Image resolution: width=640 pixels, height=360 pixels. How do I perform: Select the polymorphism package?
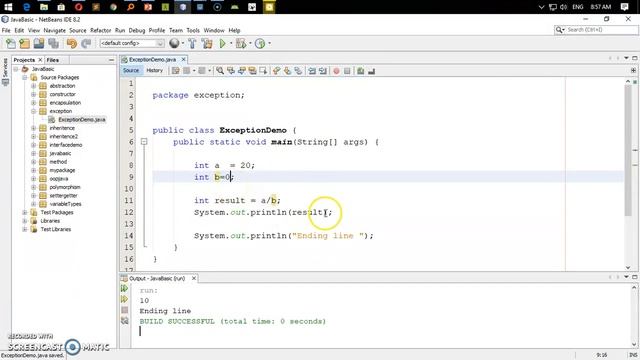point(65,187)
